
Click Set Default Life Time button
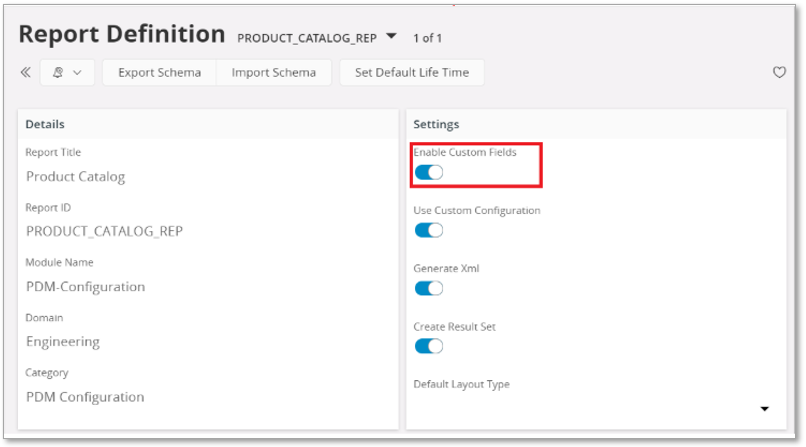[x=412, y=73]
